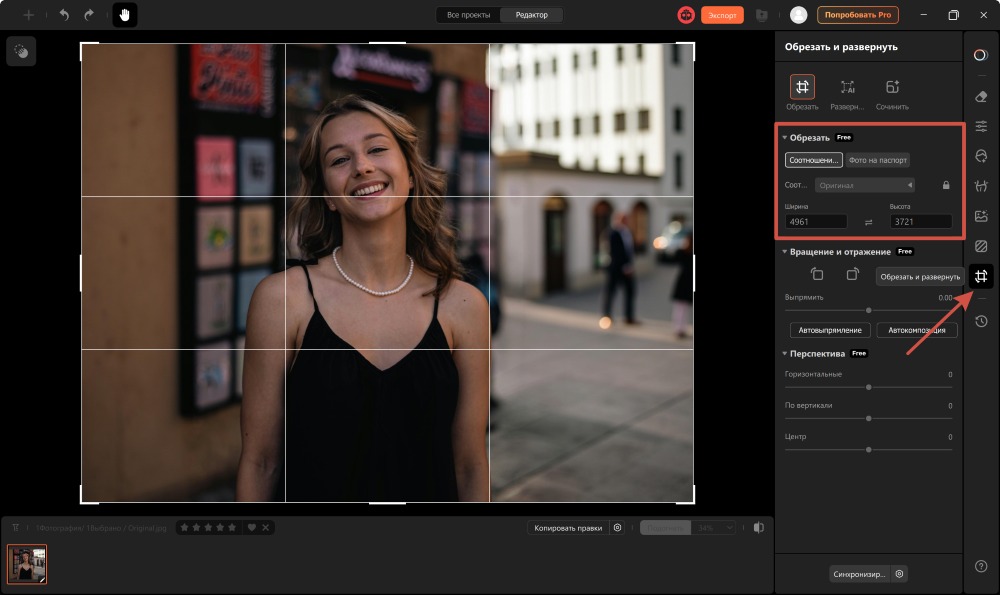Click the red gift icon beside Экспорт
The image size is (1000, 595).
coord(686,15)
